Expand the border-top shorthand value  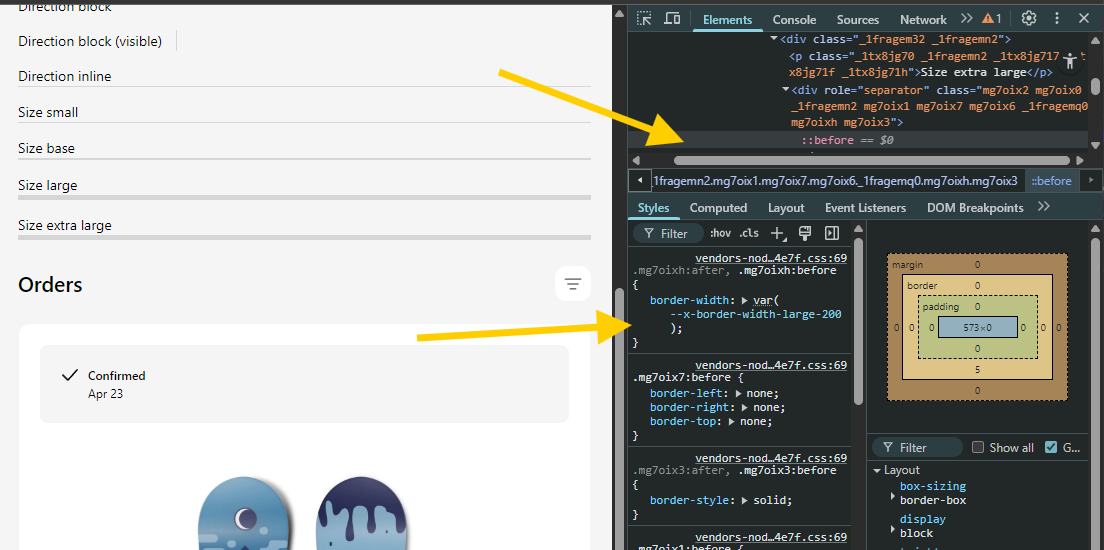tap(732, 422)
